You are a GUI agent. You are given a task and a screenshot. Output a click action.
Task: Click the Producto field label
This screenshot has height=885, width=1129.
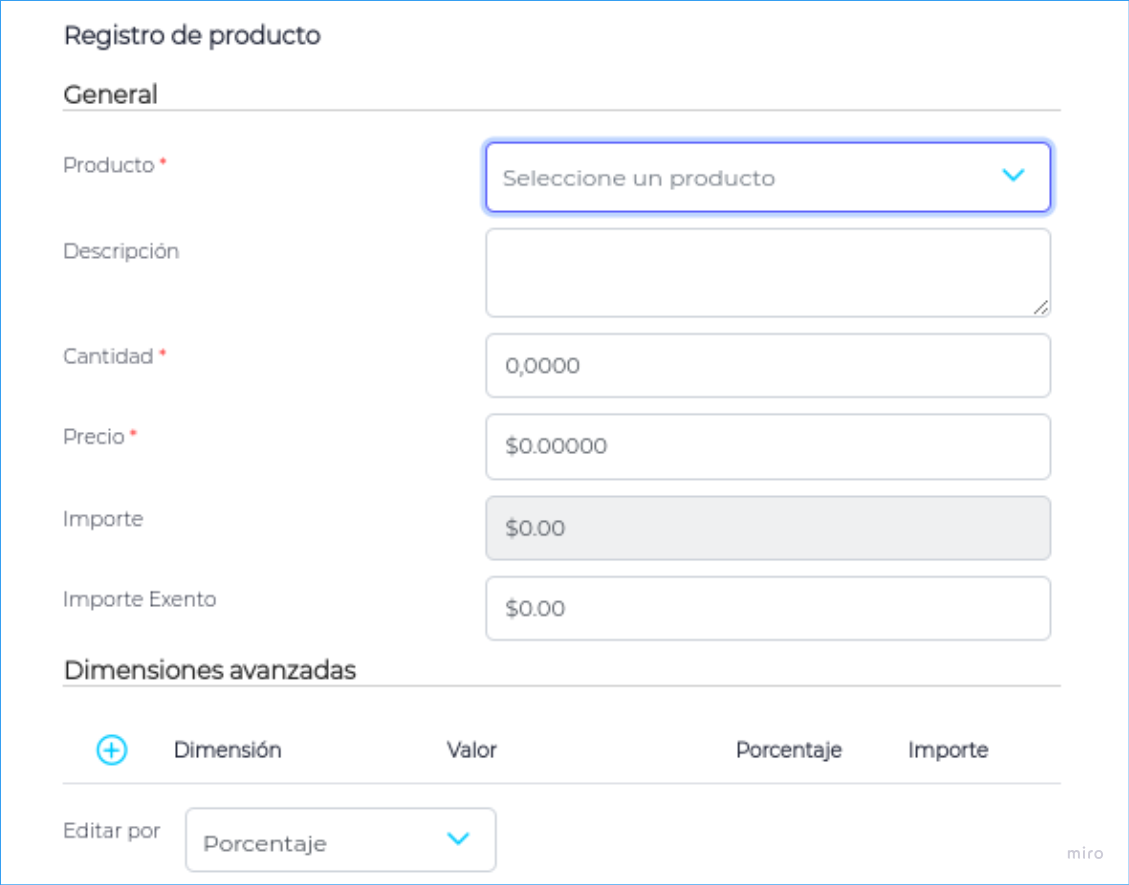click(x=108, y=165)
